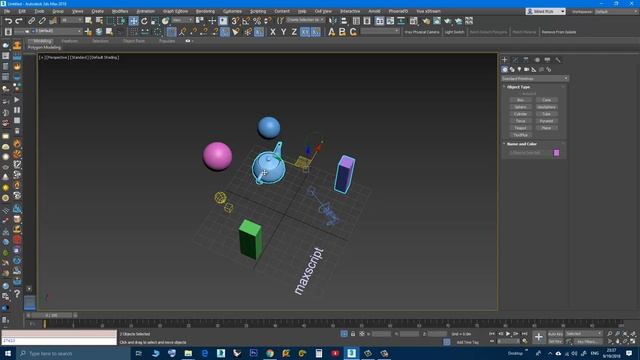Open the Select by Name dialog icon
Image resolution: width=640 pixels, height=360 pixels.
coord(99,21)
